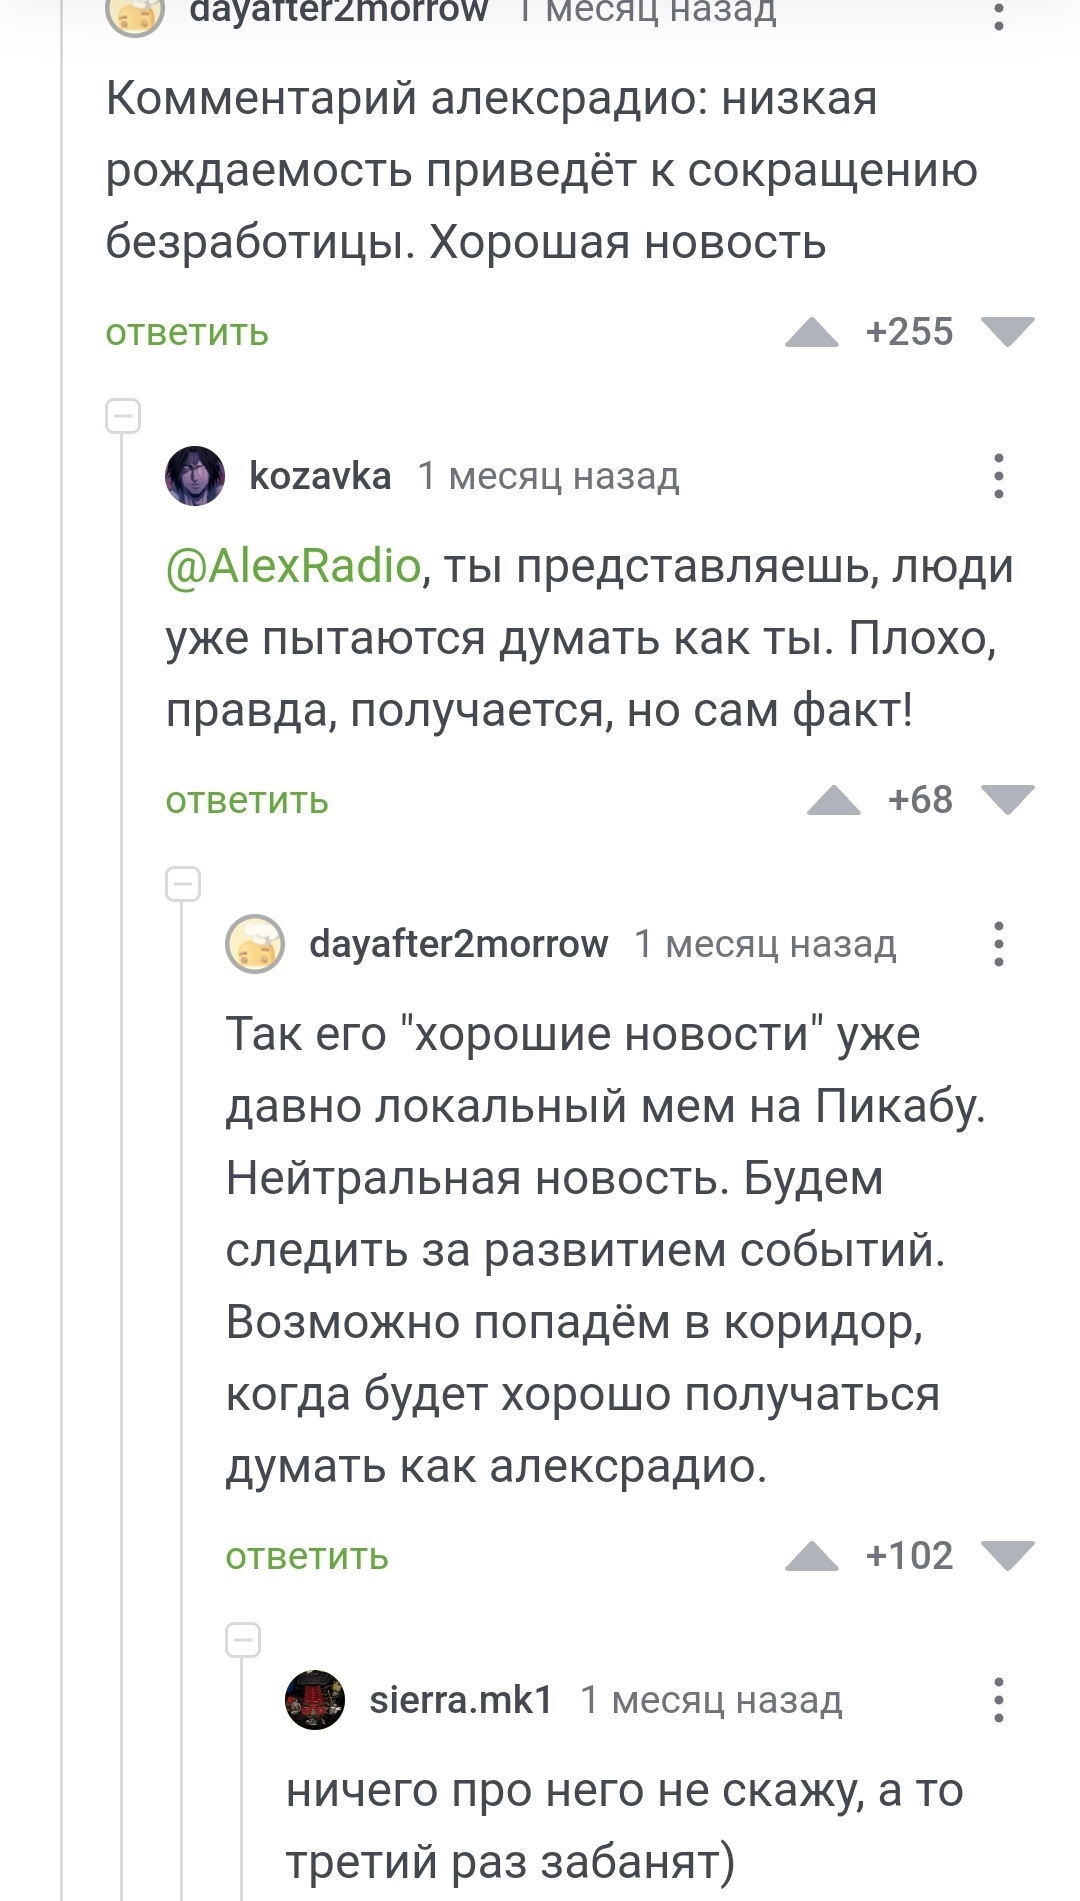Upvote the comment with +255 rating

[811, 332]
